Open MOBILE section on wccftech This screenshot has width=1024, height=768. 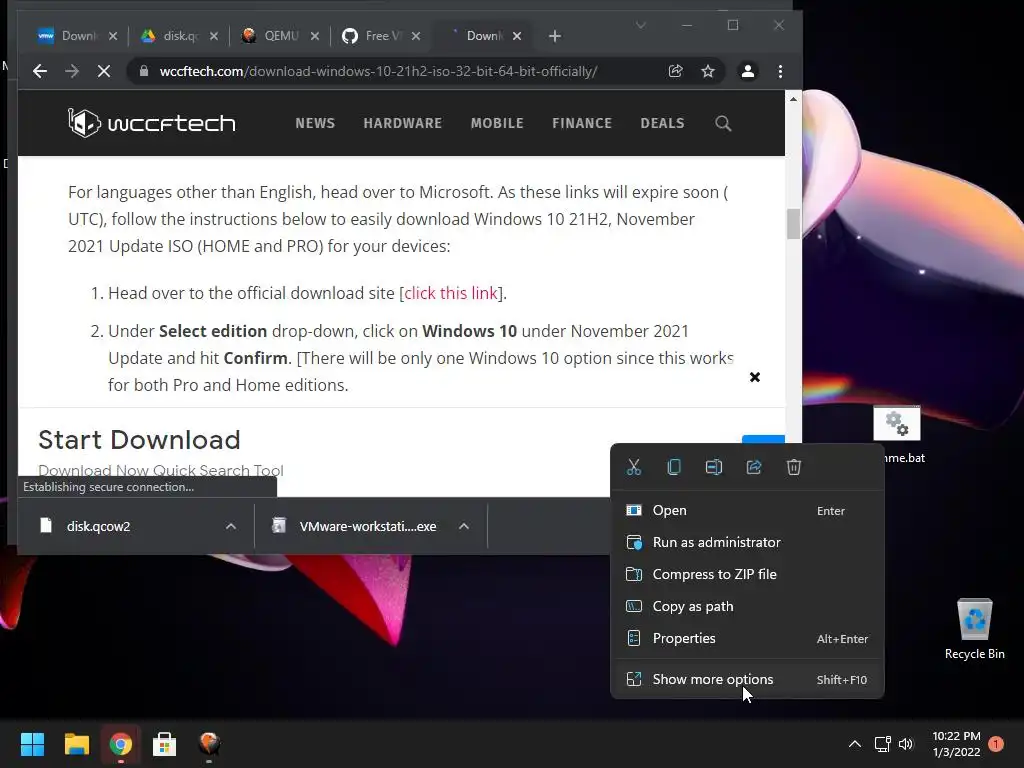coord(497,123)
